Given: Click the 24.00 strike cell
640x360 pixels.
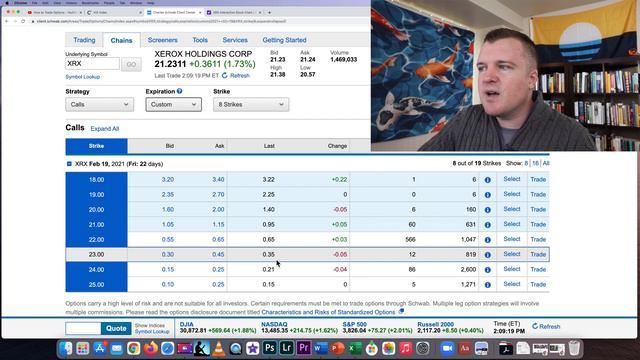Looking at the screenshot, I should tap(96, 269).
